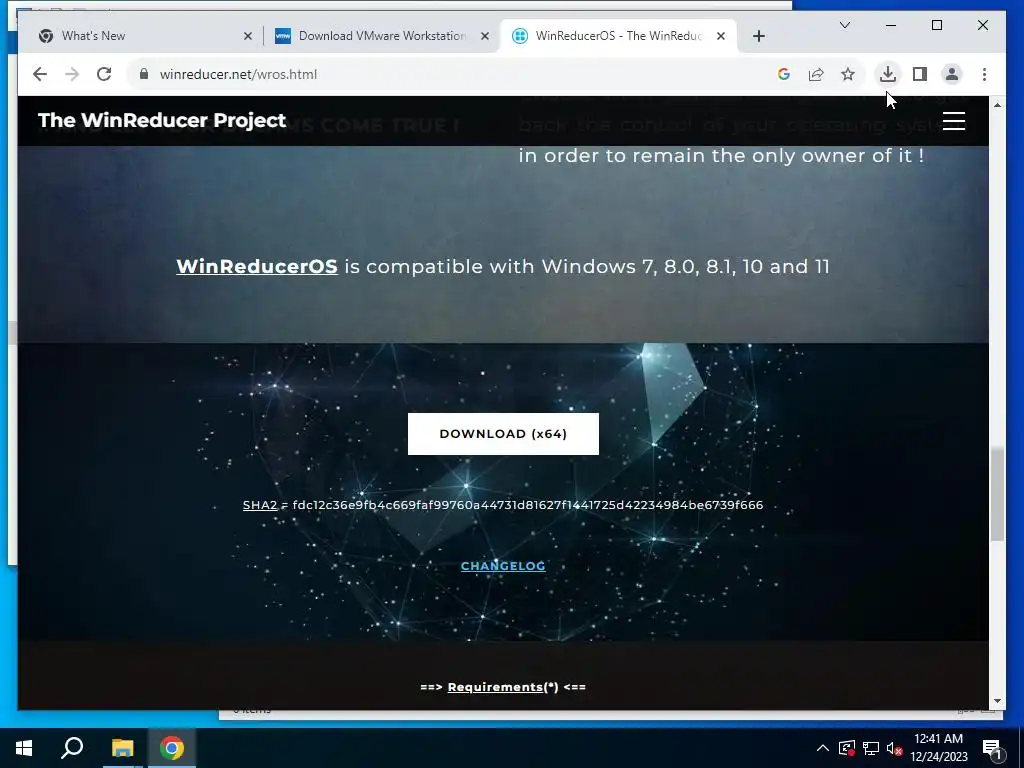Click the SHA2 hash value text
Viewport: 1024px width, 768px height.
[x=528, y=505]
